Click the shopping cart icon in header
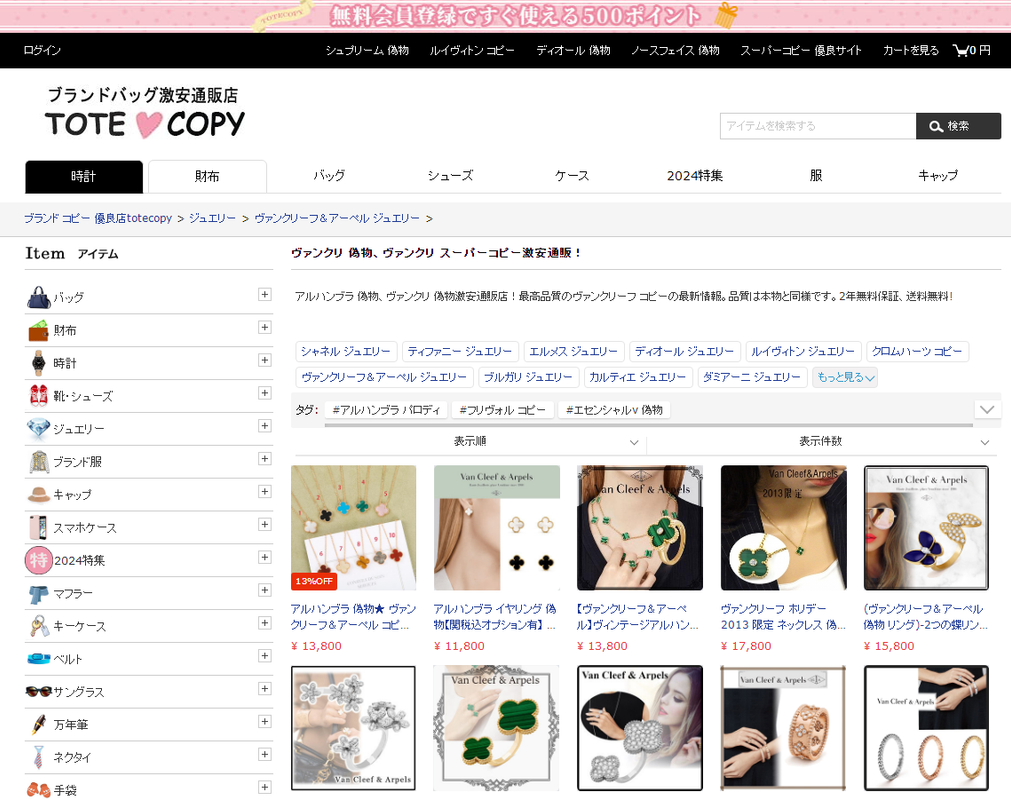Screen dimensions: 1011x800 pos(960,50)
